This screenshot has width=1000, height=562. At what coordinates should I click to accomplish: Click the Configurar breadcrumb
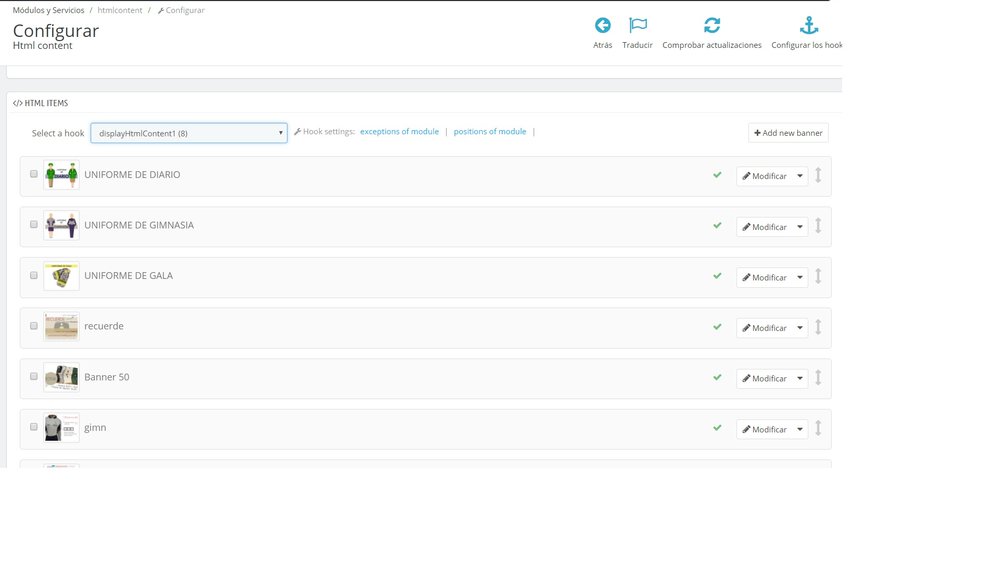click(x=181, y=10)
